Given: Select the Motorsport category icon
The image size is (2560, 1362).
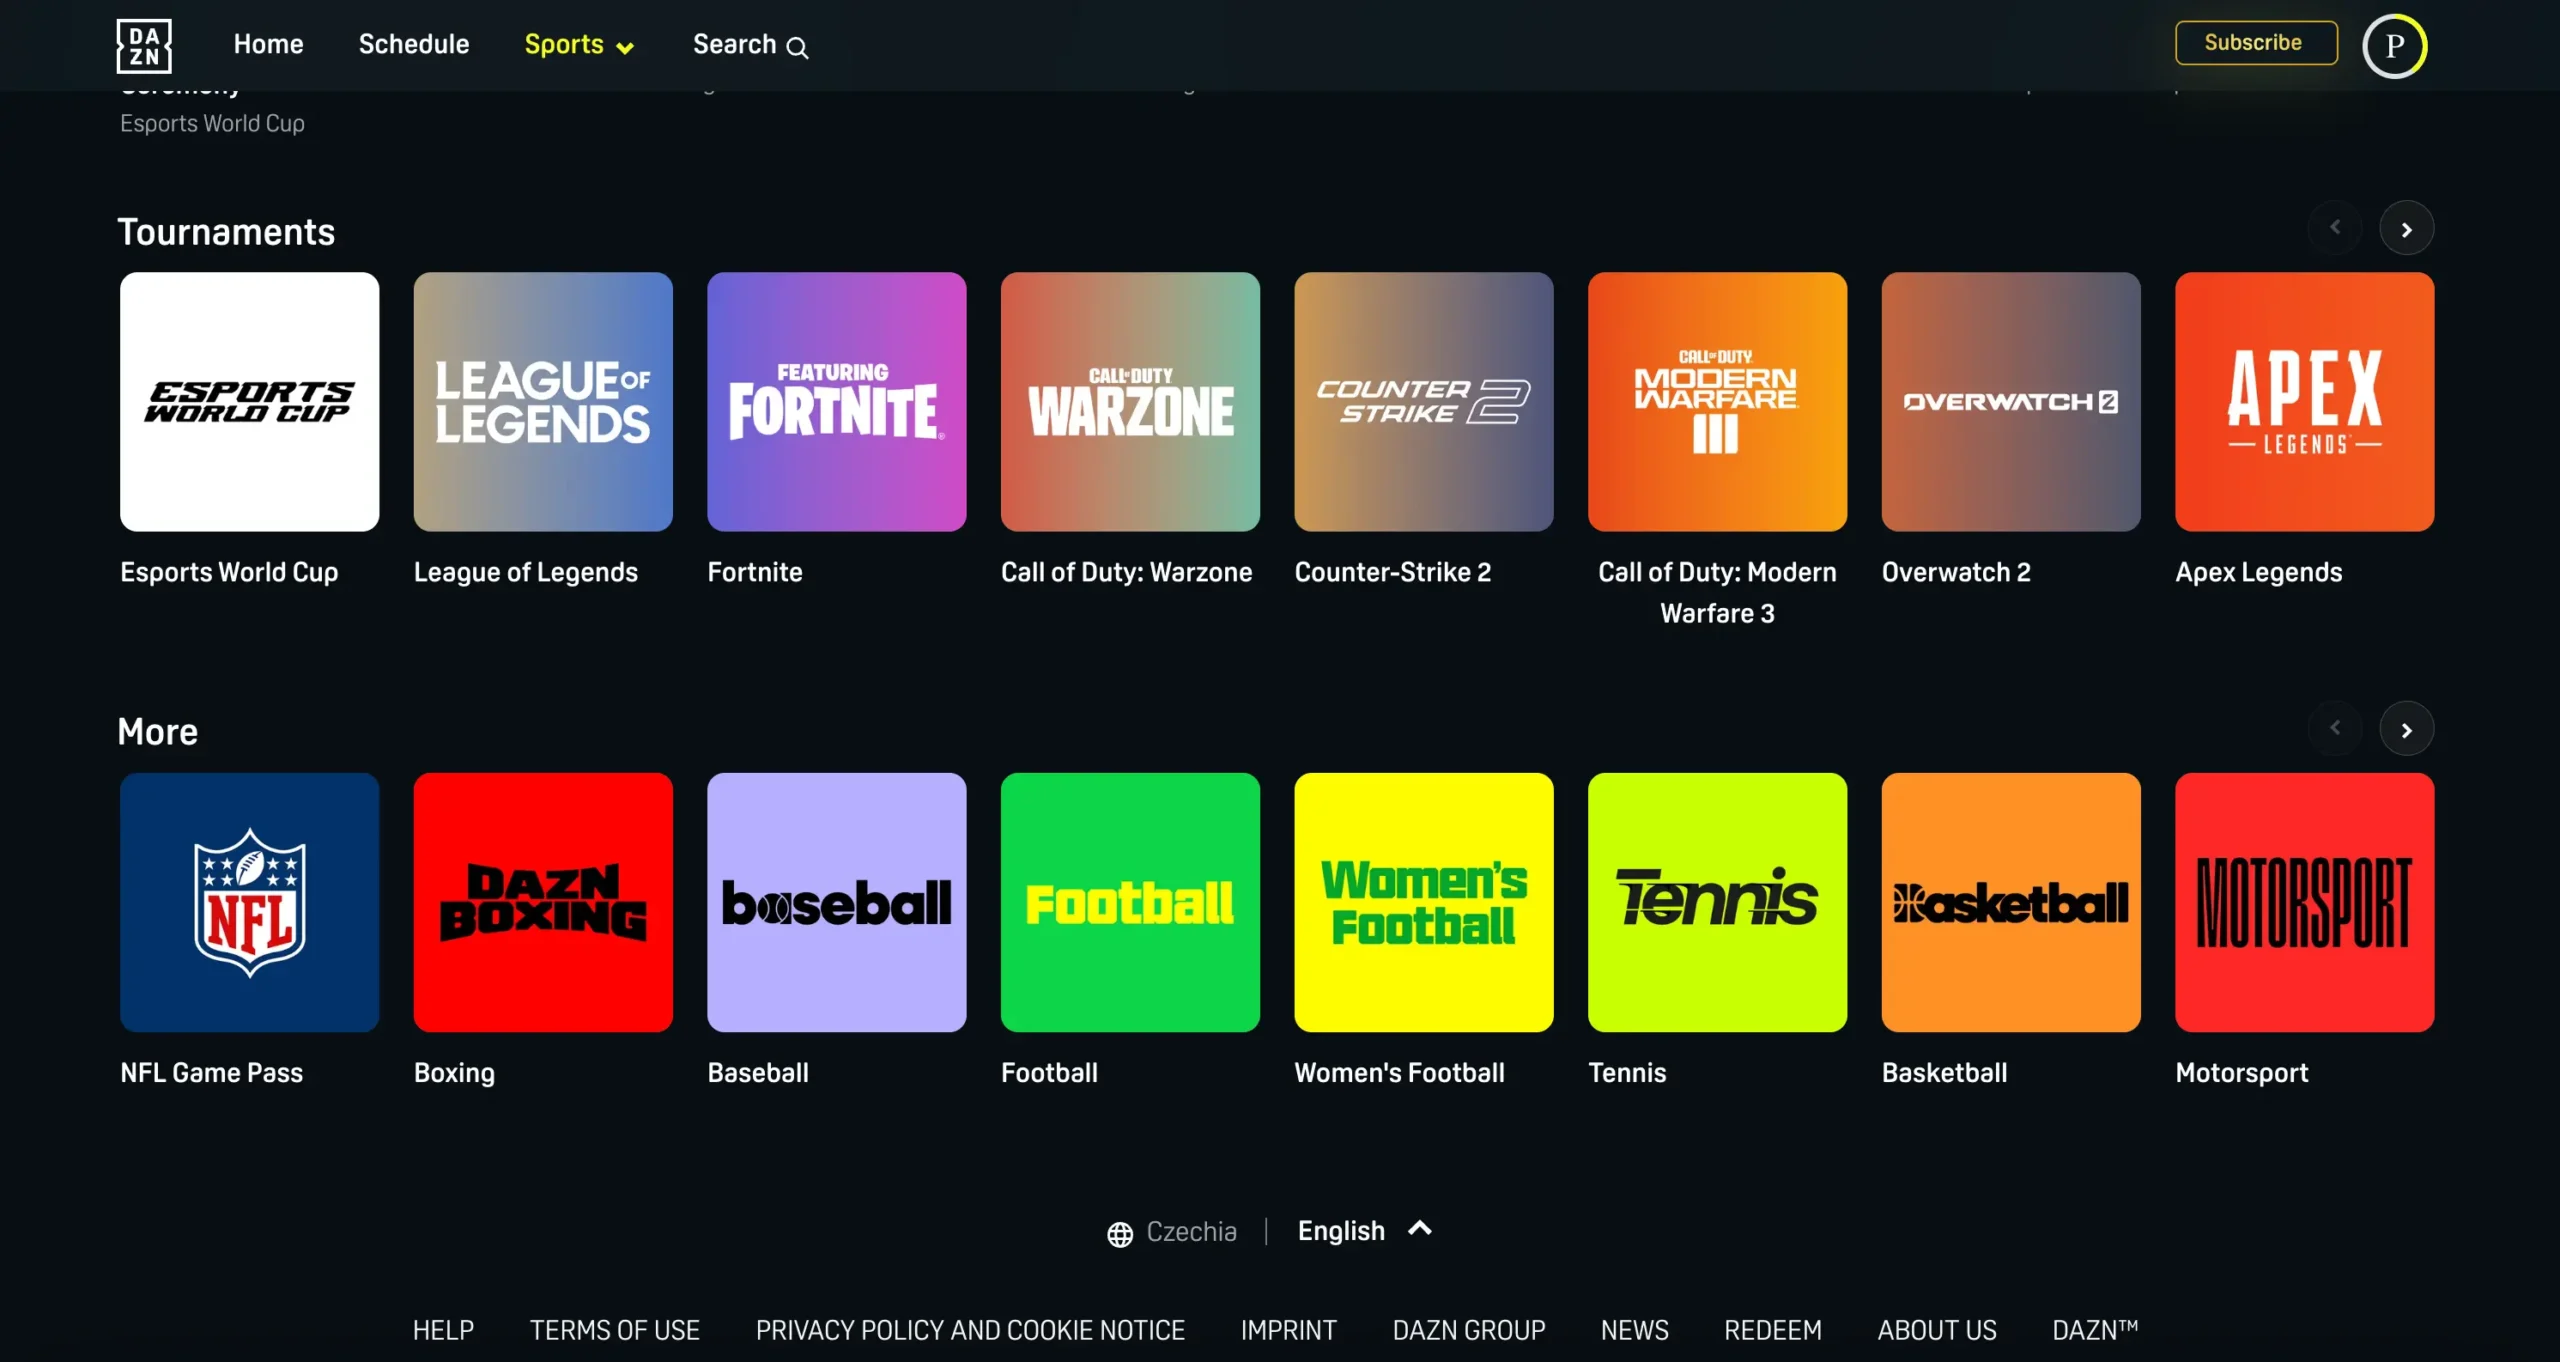Looking at the screenshot, I should click(2304, 903).
